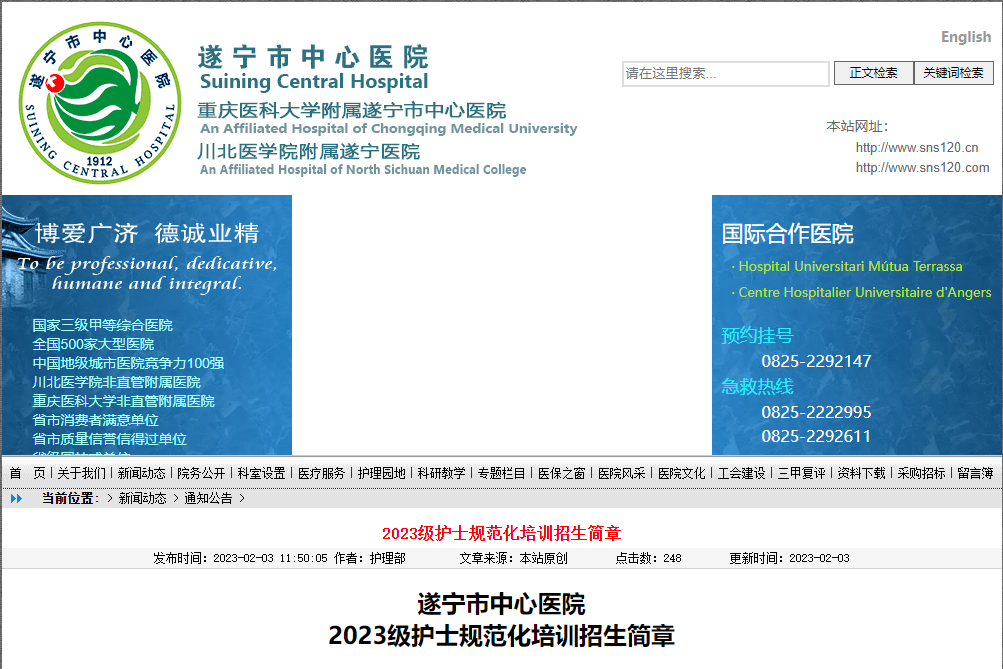
Task: Click the blue double-arrow breadcrumb icon
Action: click(x=17, y=498)
